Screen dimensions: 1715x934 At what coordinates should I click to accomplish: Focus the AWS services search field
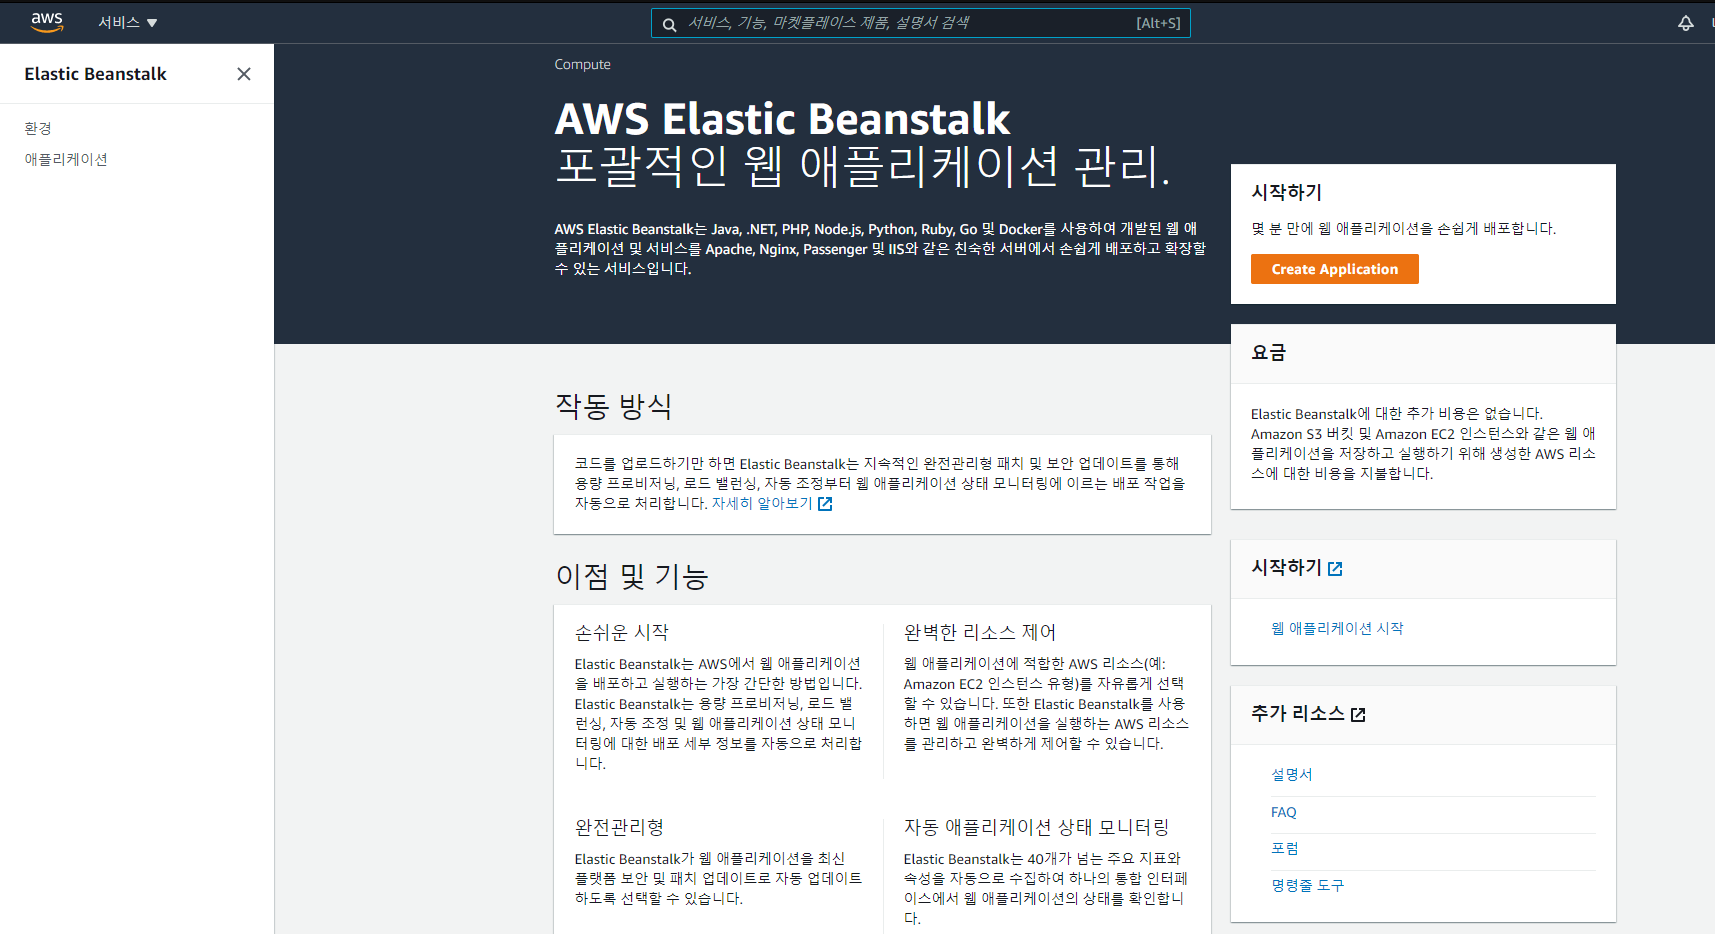(x=920, y=23)
